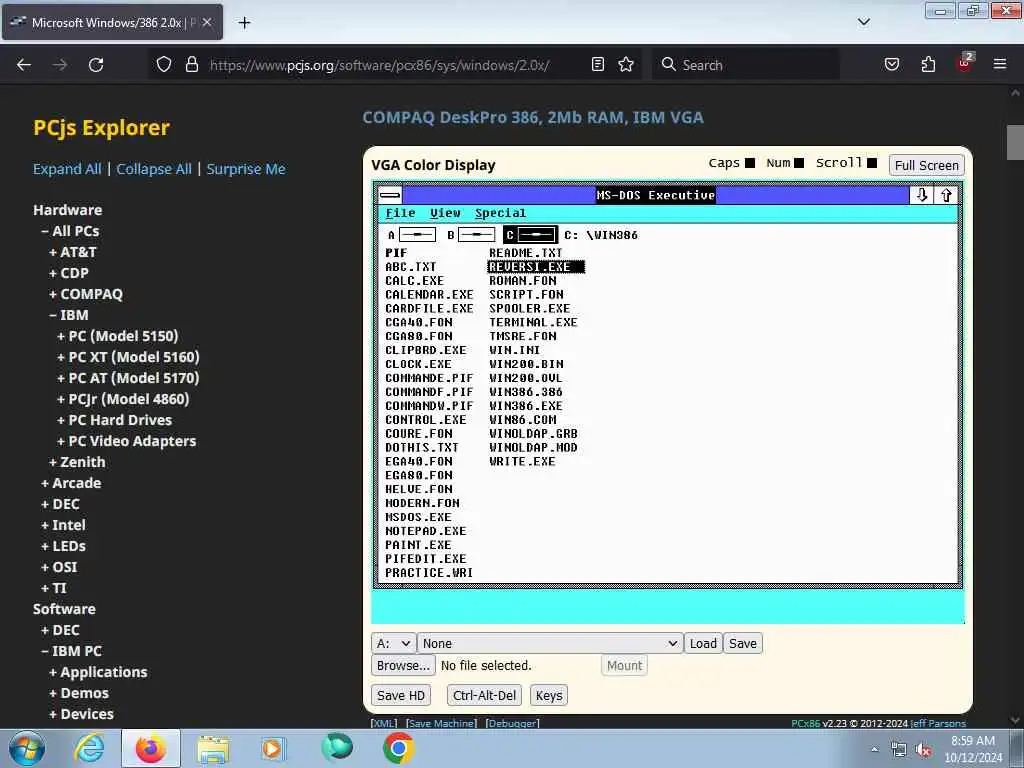The image size is (1024, 768).
Task: Select NOTEPAD.EXE in the file list
Action: (426, 531)
